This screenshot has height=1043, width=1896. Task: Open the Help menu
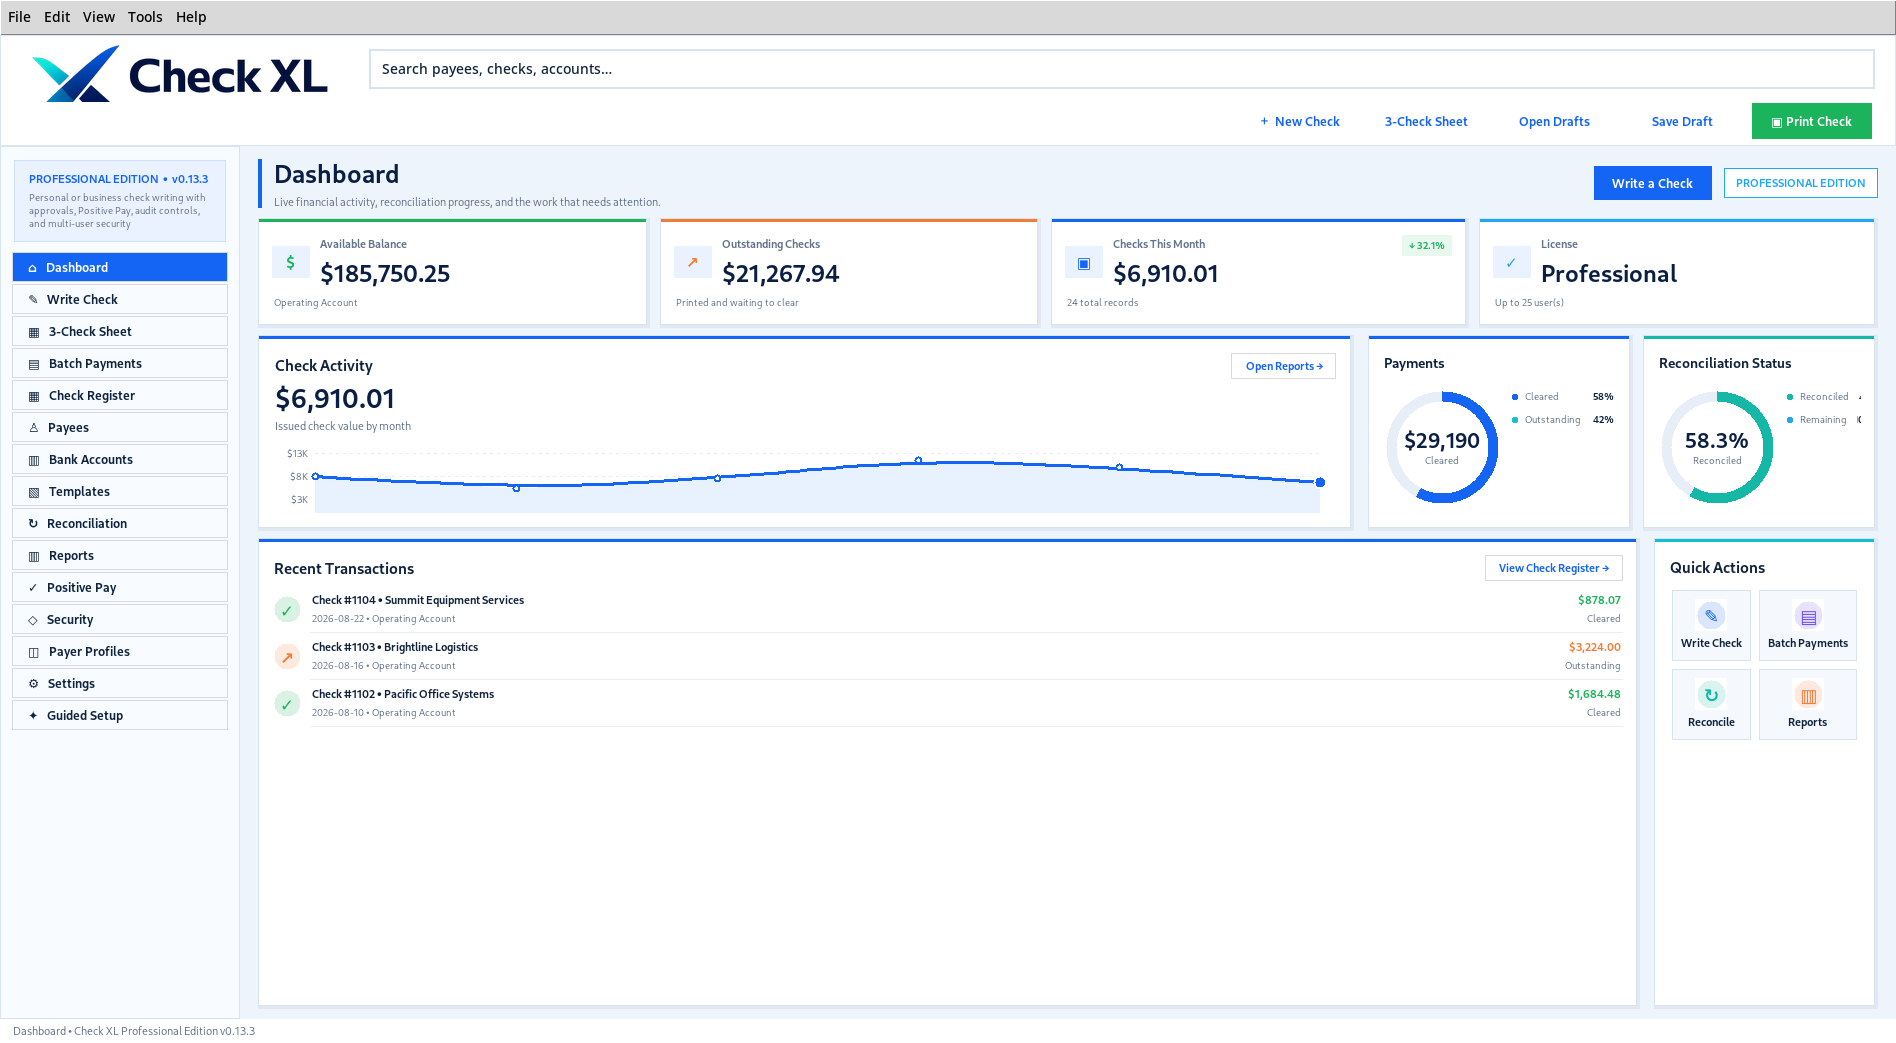click(x=191, y=17)
